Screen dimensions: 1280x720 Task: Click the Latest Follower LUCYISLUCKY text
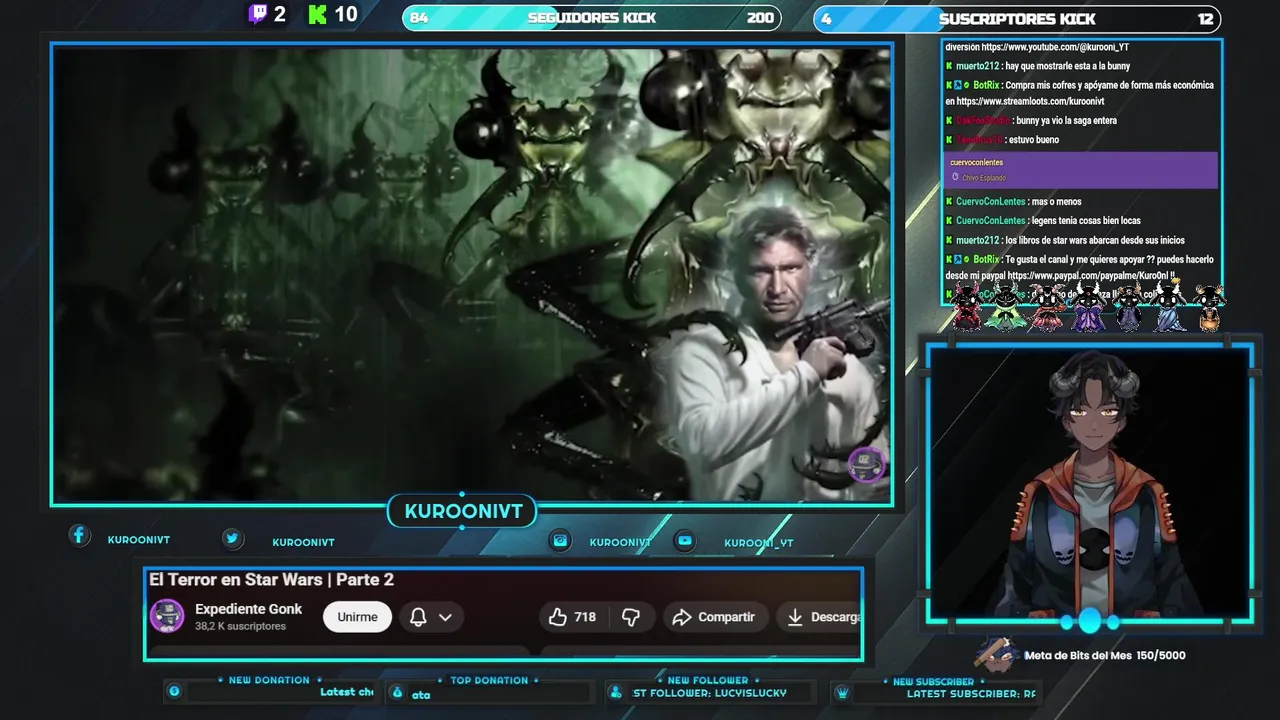coord(710,693)
